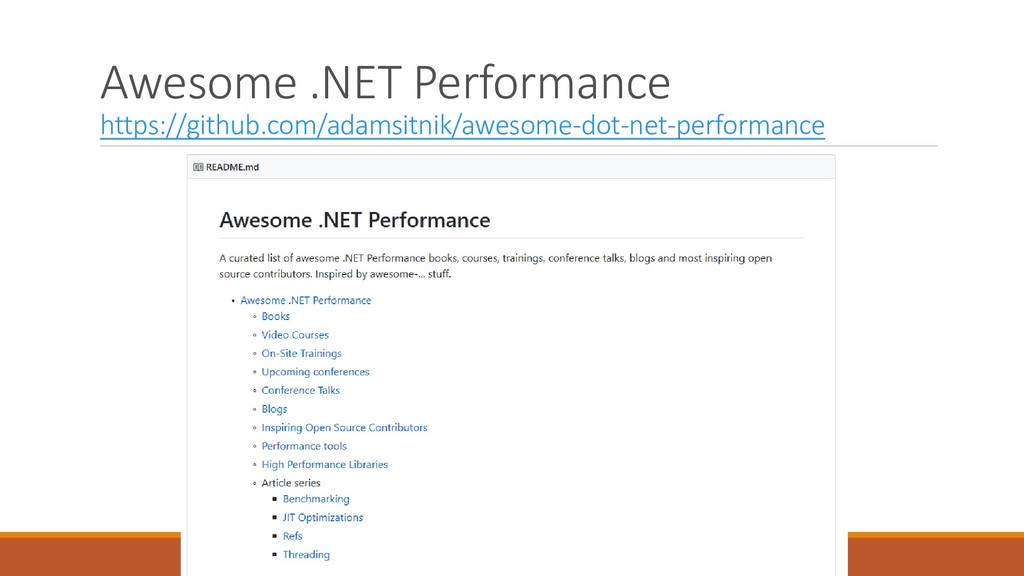Open the Awesome .NET Performance contents link

[x=306, y=300]
